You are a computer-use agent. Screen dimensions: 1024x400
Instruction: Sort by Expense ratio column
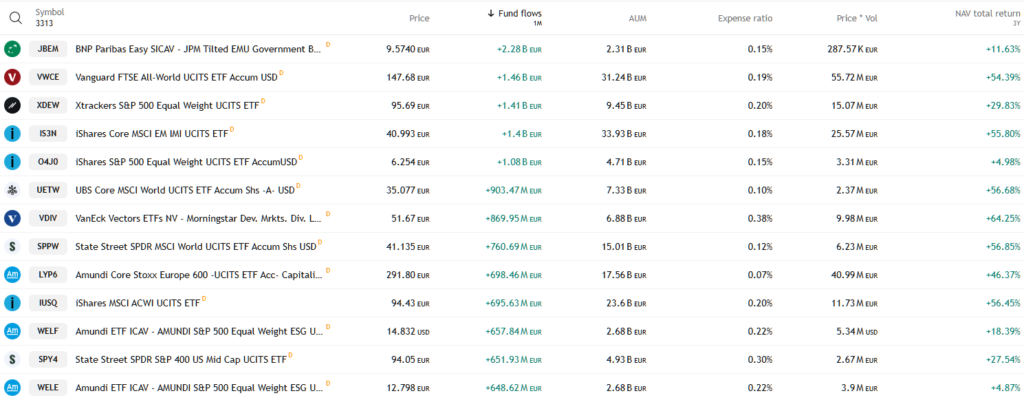(745, 18)
